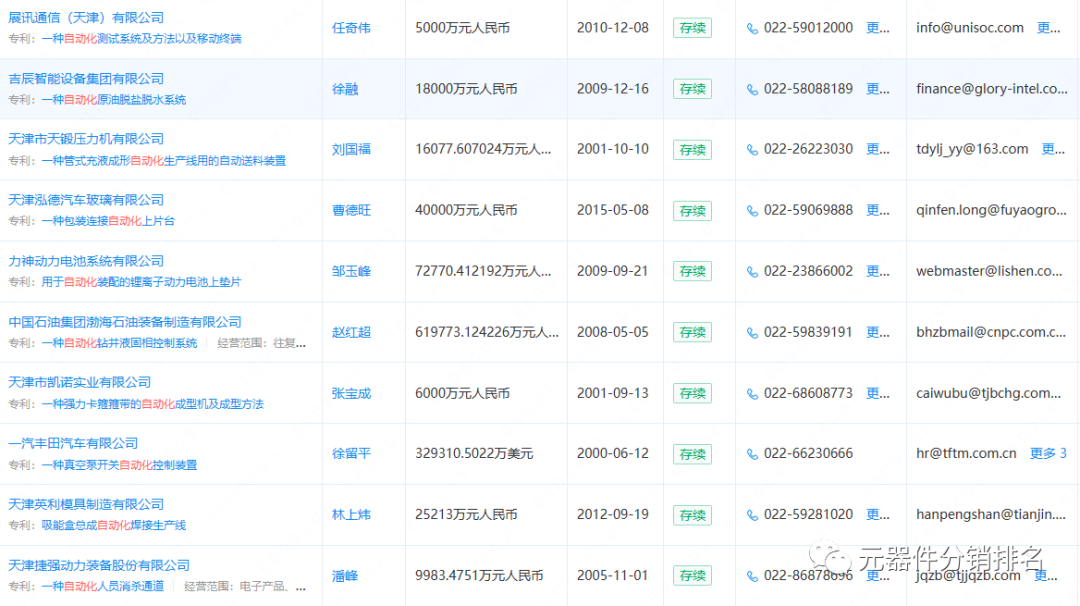
Task: View legal representative 赵红超
Action: click(x=351, y=332)
